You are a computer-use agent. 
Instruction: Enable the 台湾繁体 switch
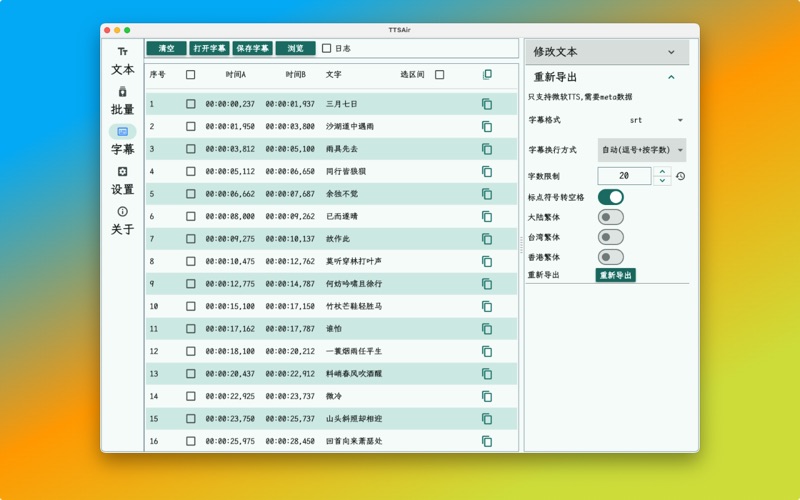point(611,237)
